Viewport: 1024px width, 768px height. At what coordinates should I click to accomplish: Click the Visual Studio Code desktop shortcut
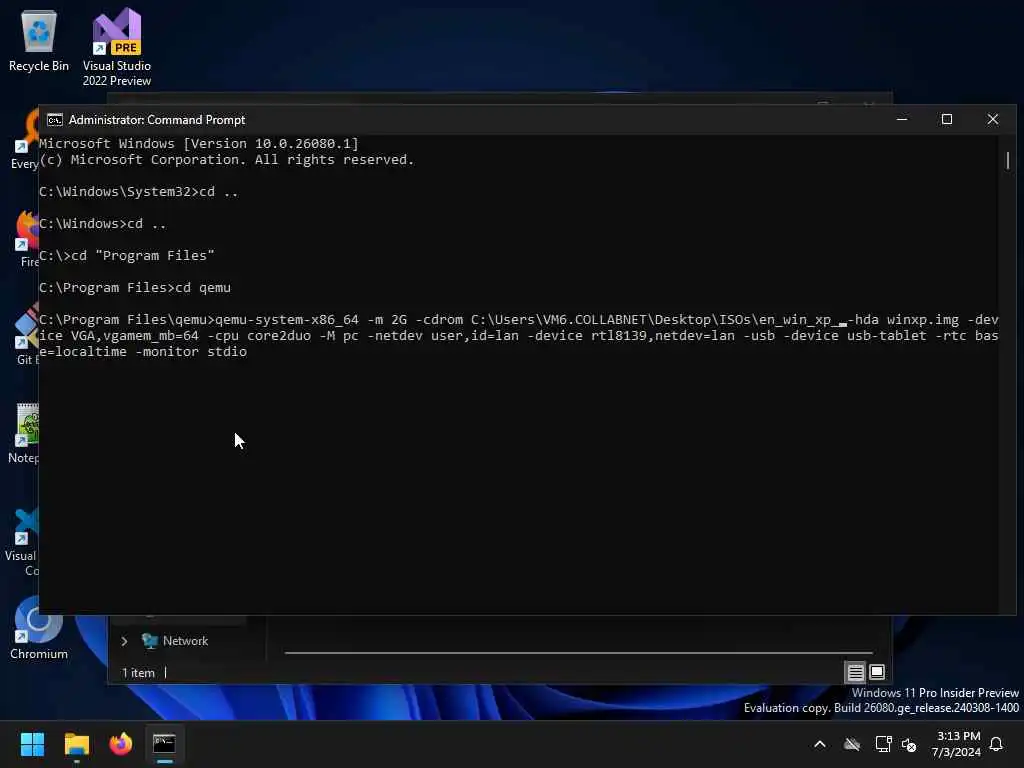tap(22, 541)
